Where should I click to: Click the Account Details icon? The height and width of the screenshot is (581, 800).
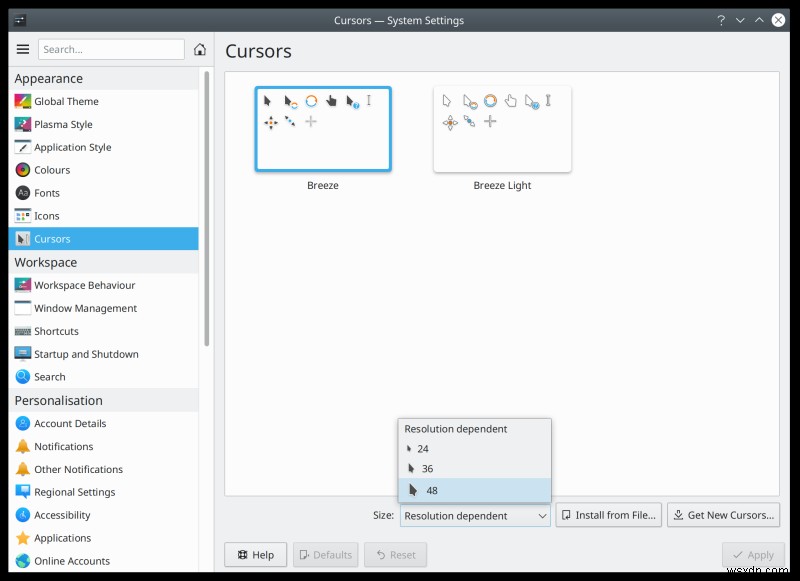click(23, 423)
